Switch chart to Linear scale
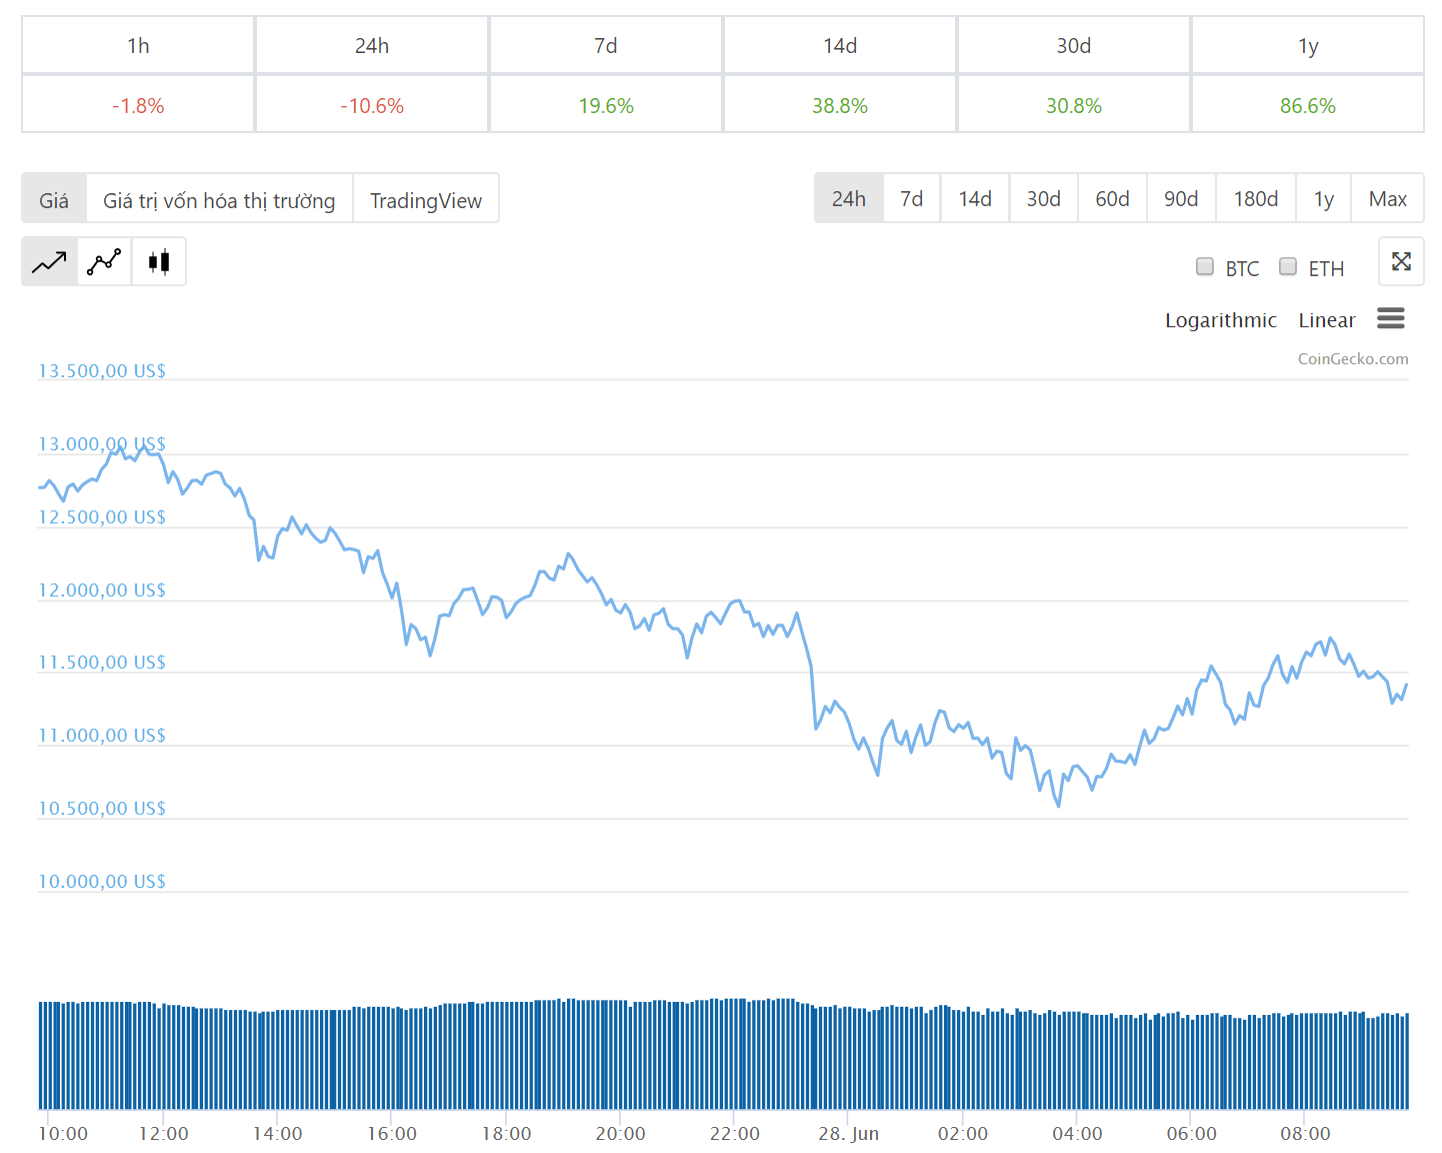This screenshot has width=1442, height=1153. click(1327, 320)
